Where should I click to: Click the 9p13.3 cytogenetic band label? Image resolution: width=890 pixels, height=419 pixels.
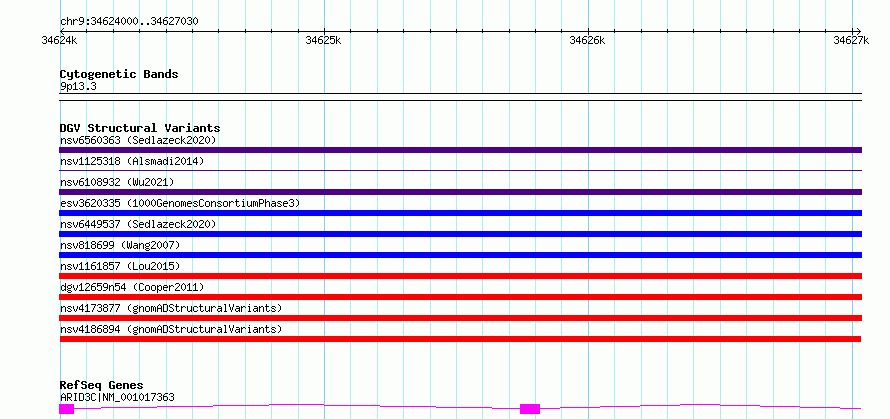[76, 86]
